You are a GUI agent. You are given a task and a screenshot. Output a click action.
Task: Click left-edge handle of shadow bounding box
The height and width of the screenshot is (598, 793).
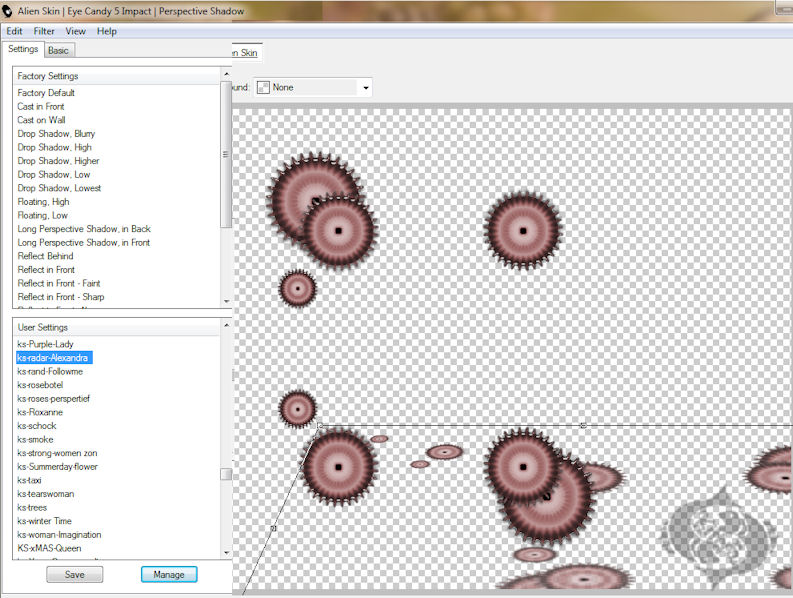[273, 528]
